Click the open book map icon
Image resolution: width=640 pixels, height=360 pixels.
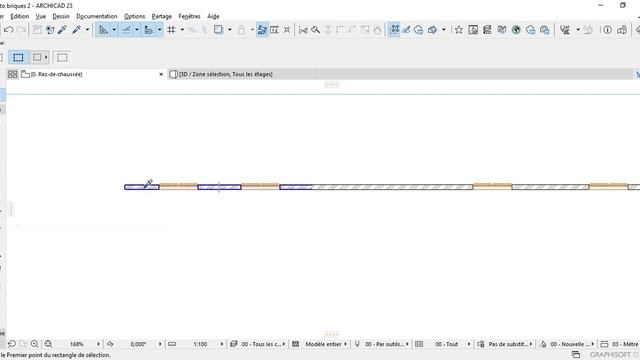[502, 30]
